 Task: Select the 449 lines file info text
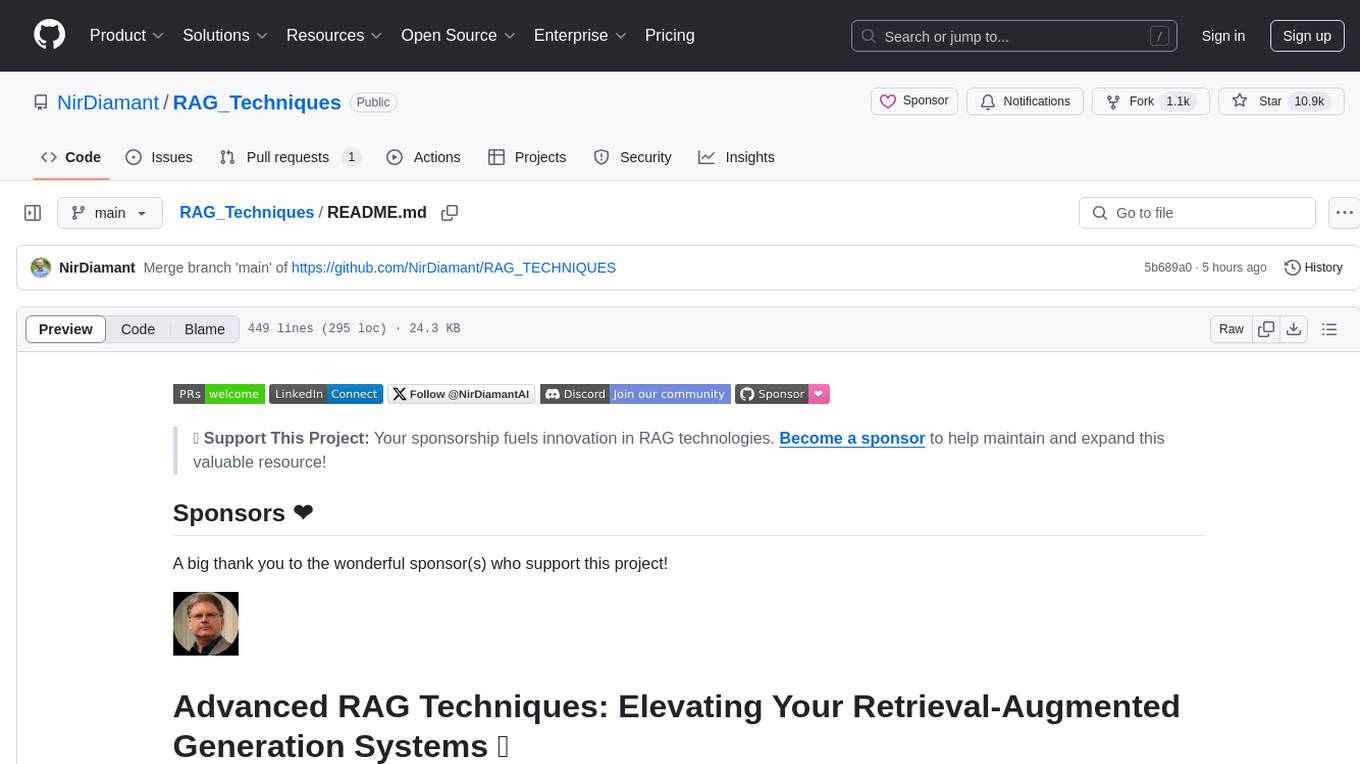(354, 328)
